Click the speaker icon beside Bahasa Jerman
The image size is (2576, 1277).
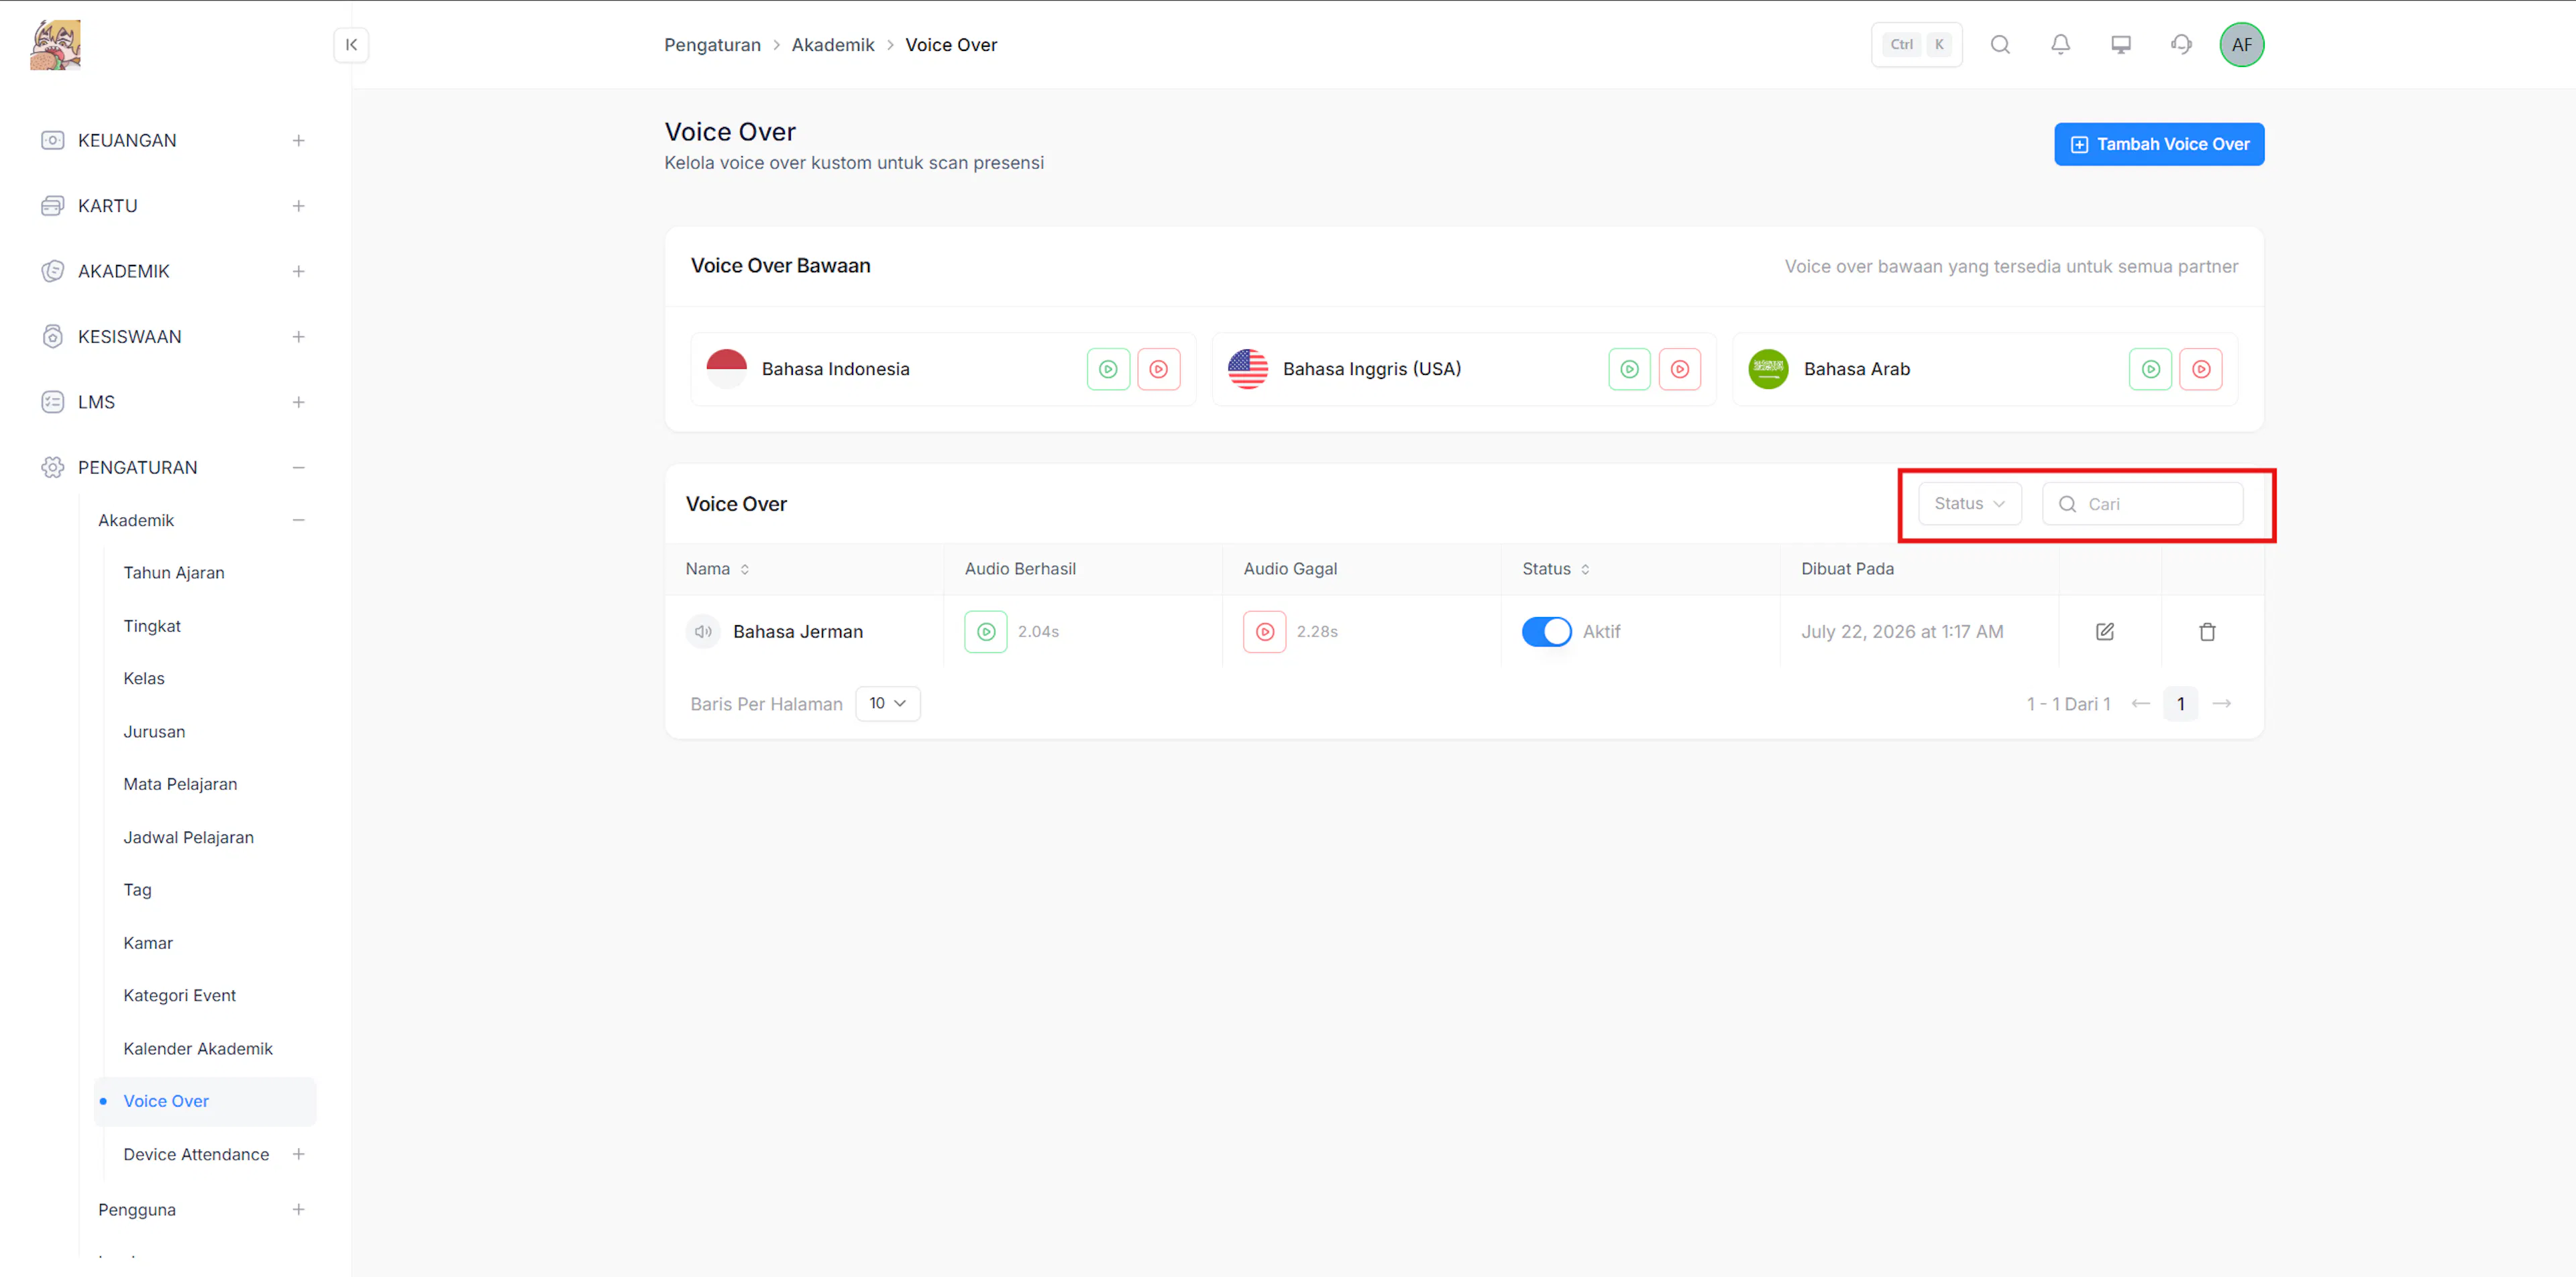point(703,632)
